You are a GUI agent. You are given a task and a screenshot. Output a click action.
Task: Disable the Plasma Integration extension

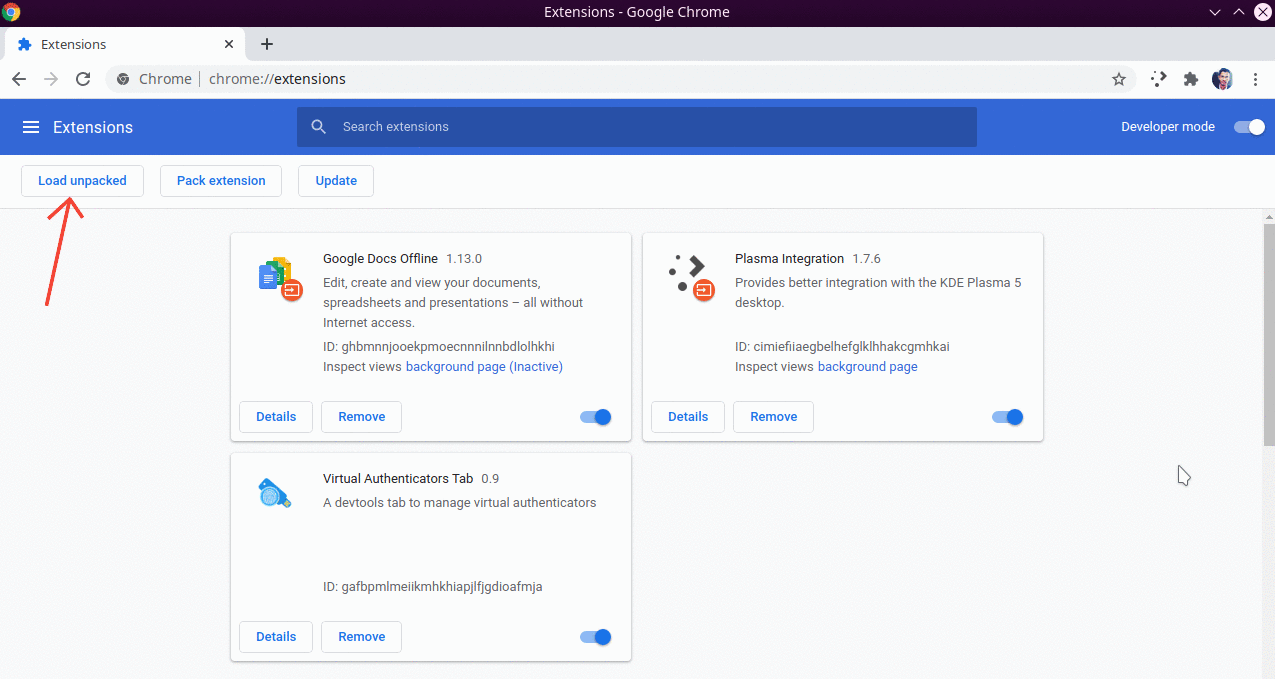1008,417
